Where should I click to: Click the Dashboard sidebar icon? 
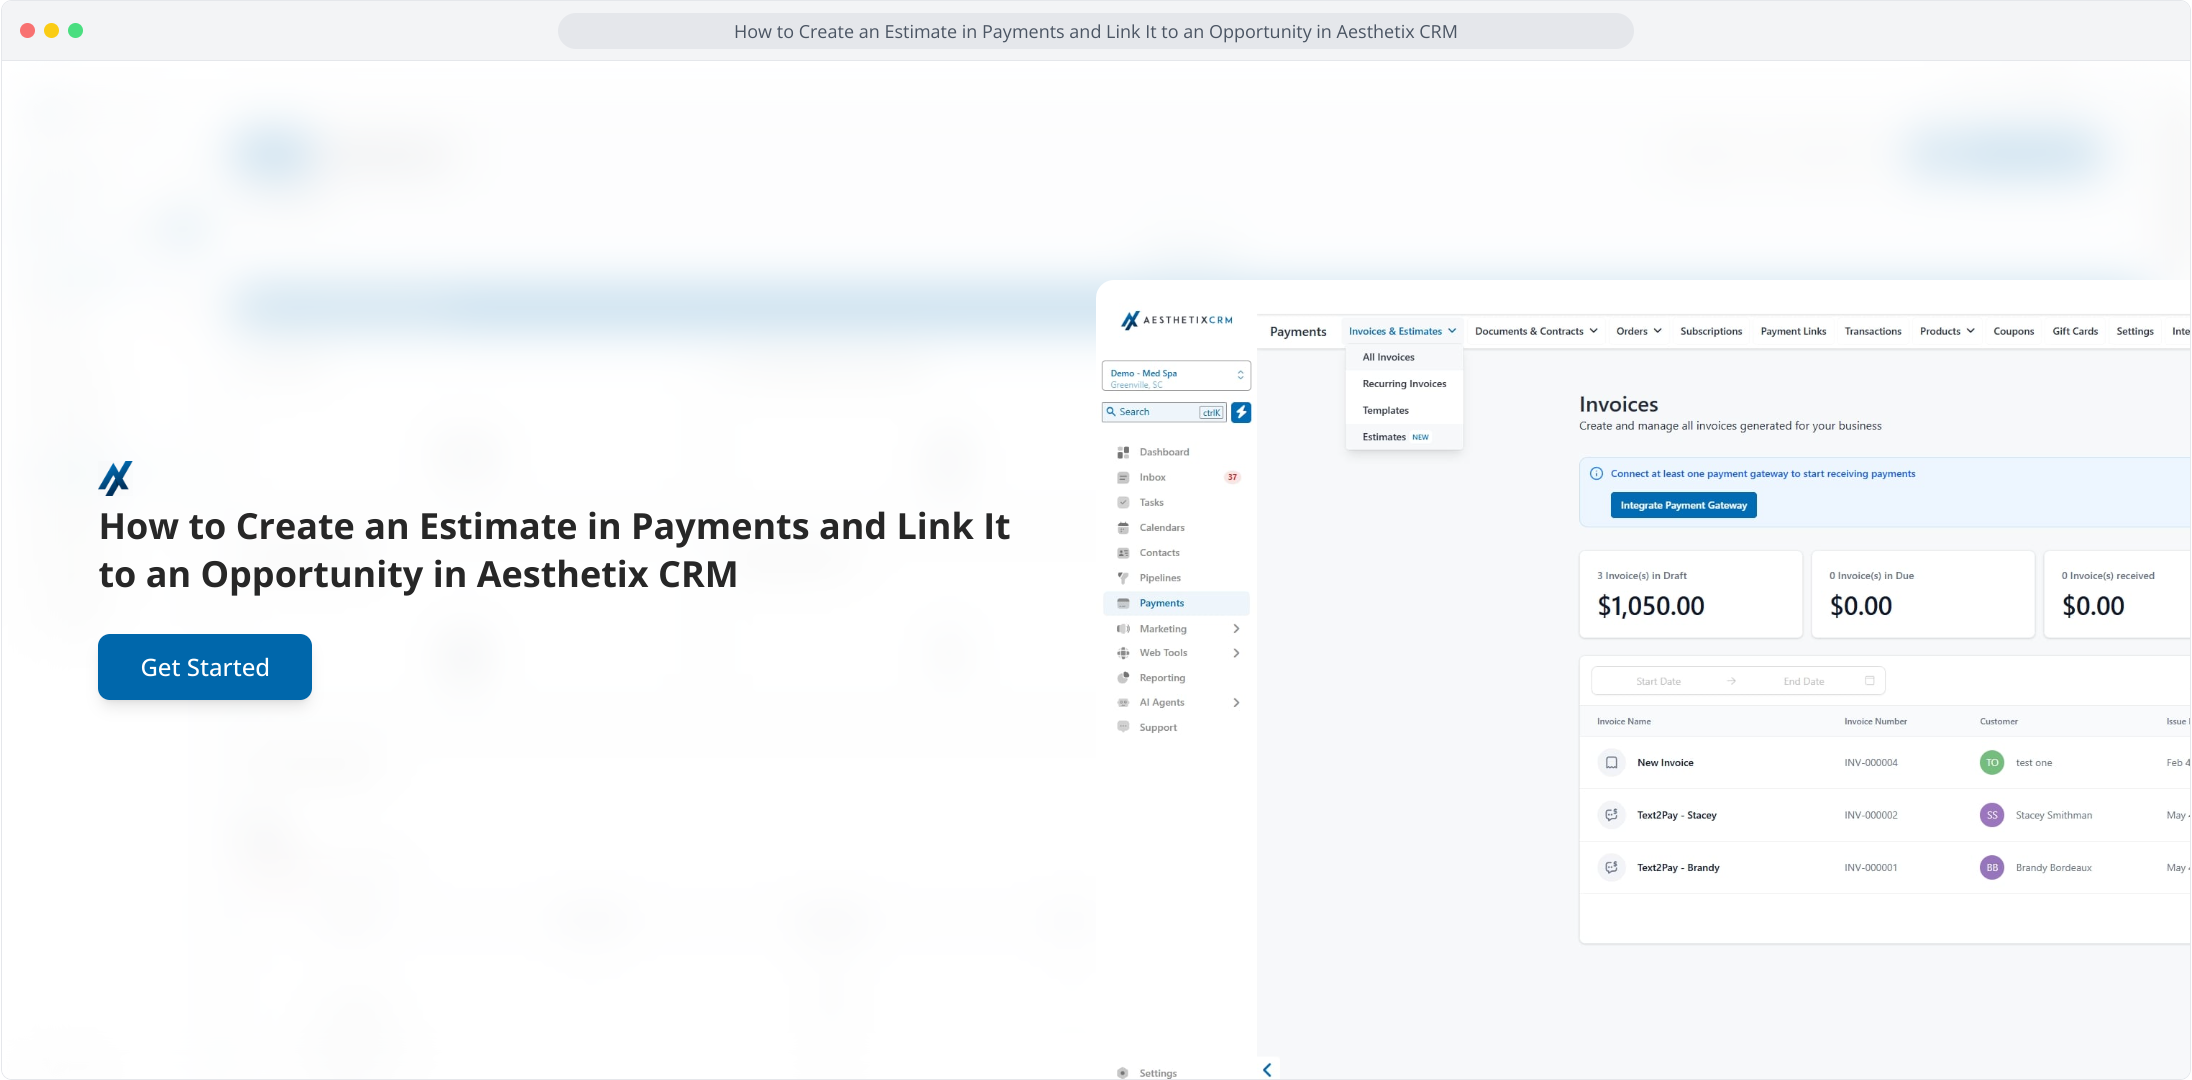pyautogui.click(x=1123, y=452)
